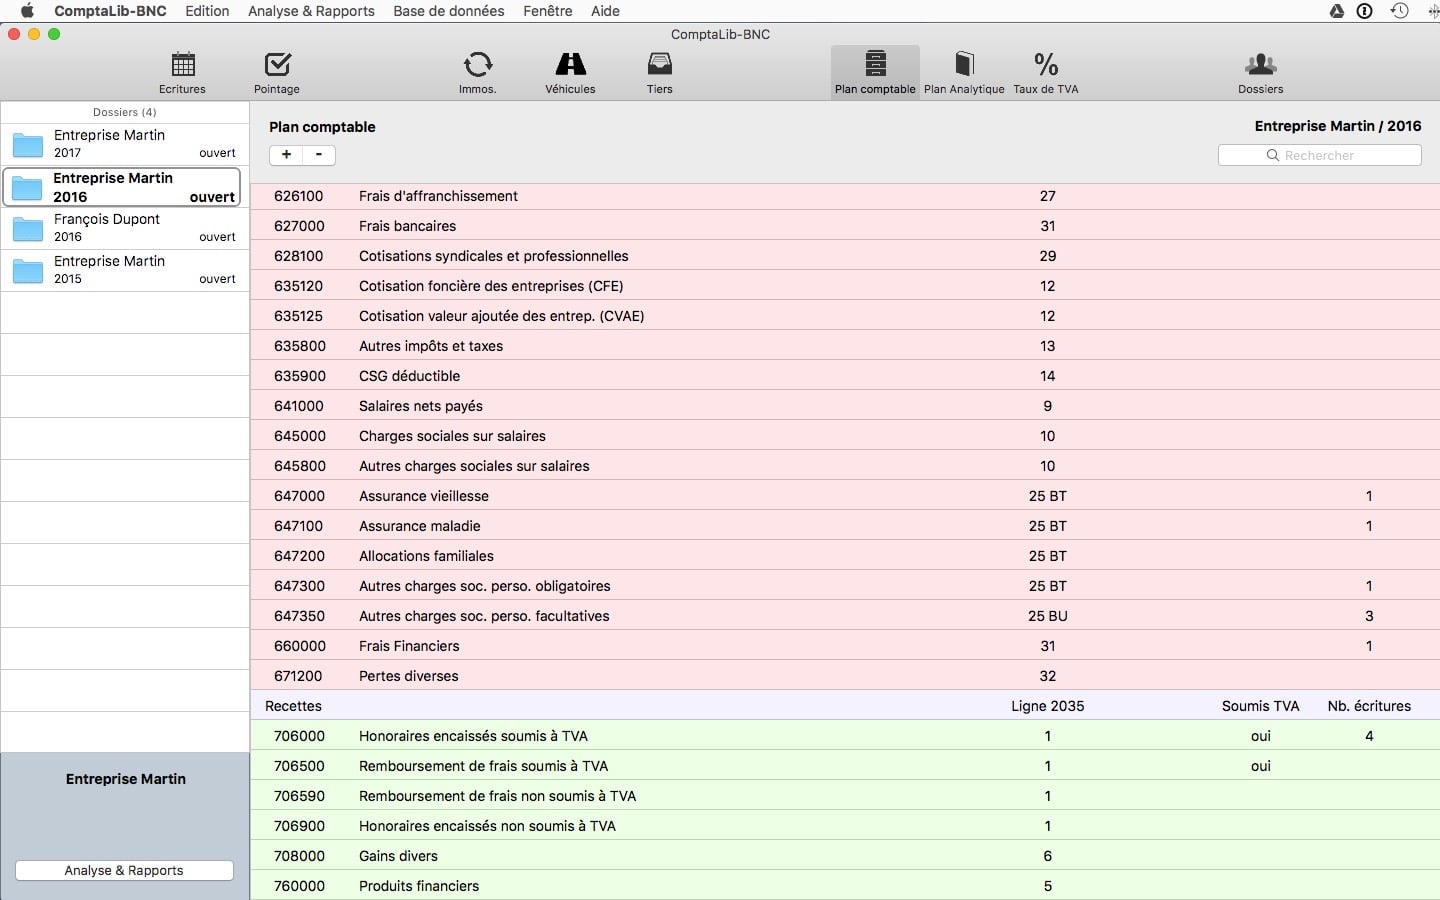Focus the Rechercher search field
This screenshot has height=900, width=1440.
[1319, 155]
